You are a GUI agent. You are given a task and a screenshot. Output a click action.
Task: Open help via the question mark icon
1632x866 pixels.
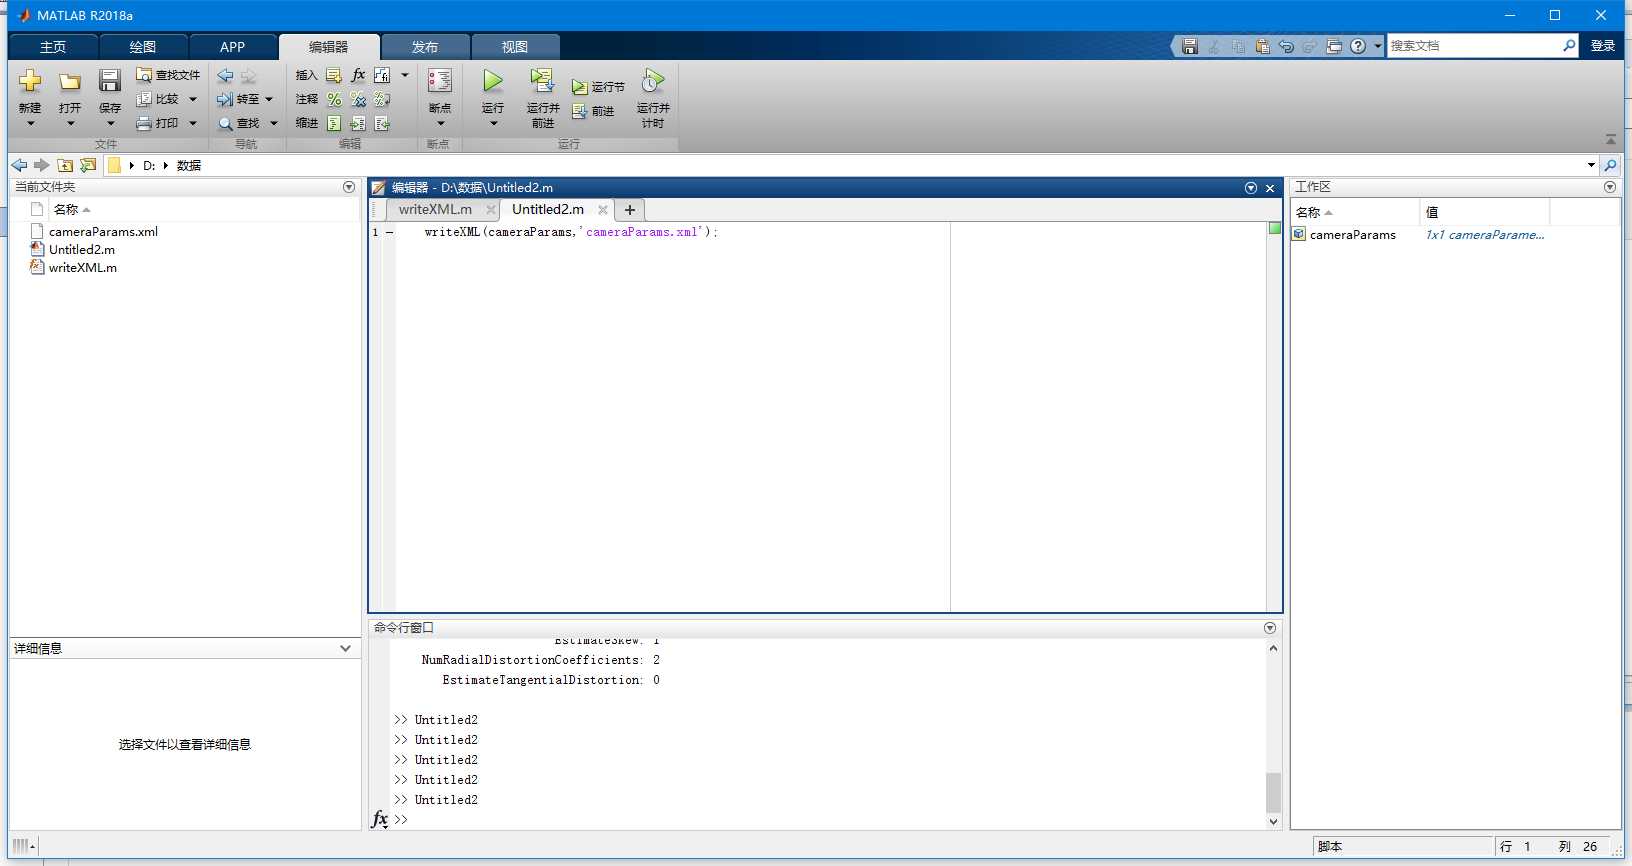click(x=1358, y=46)
